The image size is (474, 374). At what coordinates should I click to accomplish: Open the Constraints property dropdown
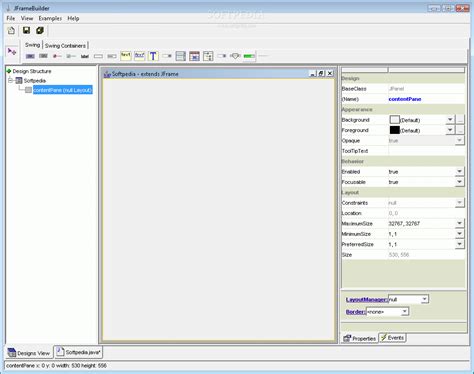[x=459, y=202]
